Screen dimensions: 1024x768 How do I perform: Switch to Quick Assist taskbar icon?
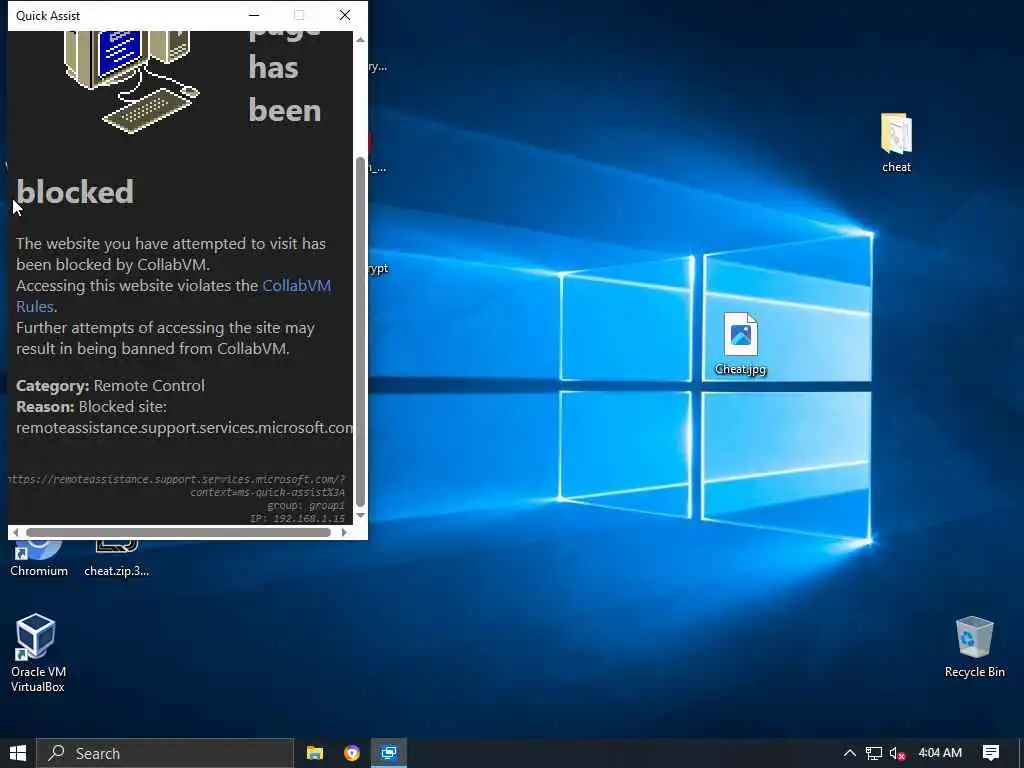389,753
